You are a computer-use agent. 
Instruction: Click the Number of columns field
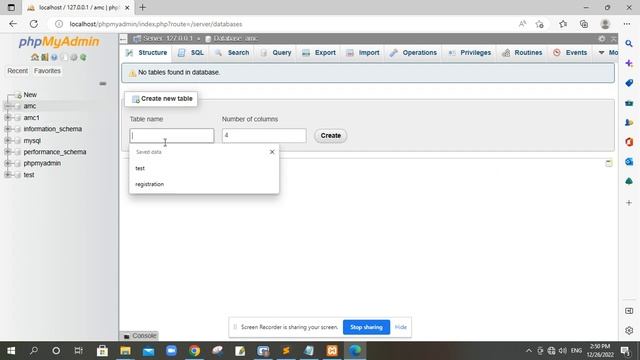264,136
